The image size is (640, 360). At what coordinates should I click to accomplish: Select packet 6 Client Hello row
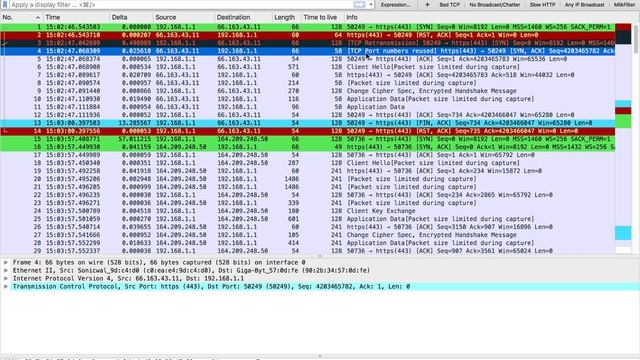[x=307, y=67]
